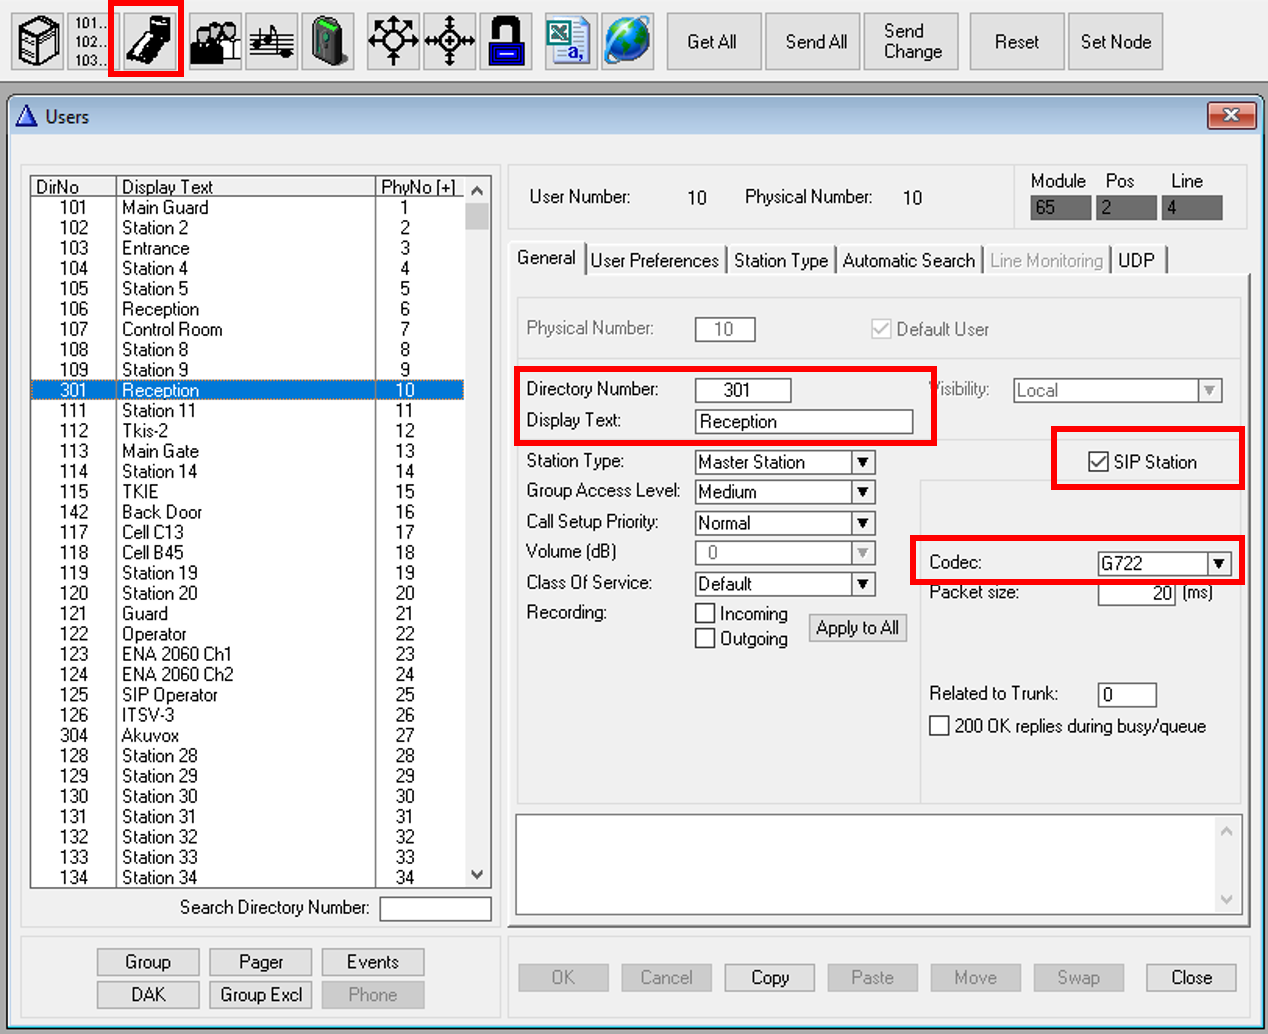Click the Excel spreadsheet export icon
The height and width of the screenshot is (1034, 1268).
coord(571,41)
